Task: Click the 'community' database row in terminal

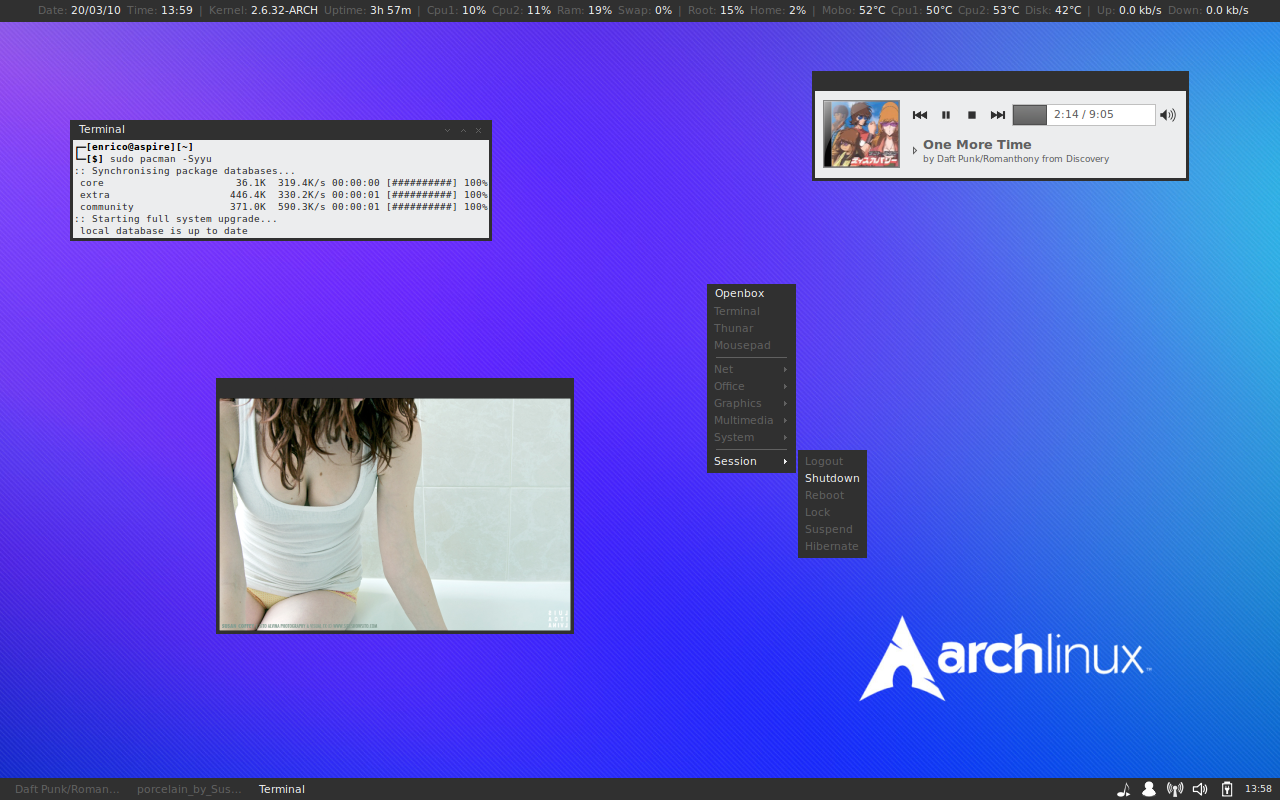Action: pos(282,207)
